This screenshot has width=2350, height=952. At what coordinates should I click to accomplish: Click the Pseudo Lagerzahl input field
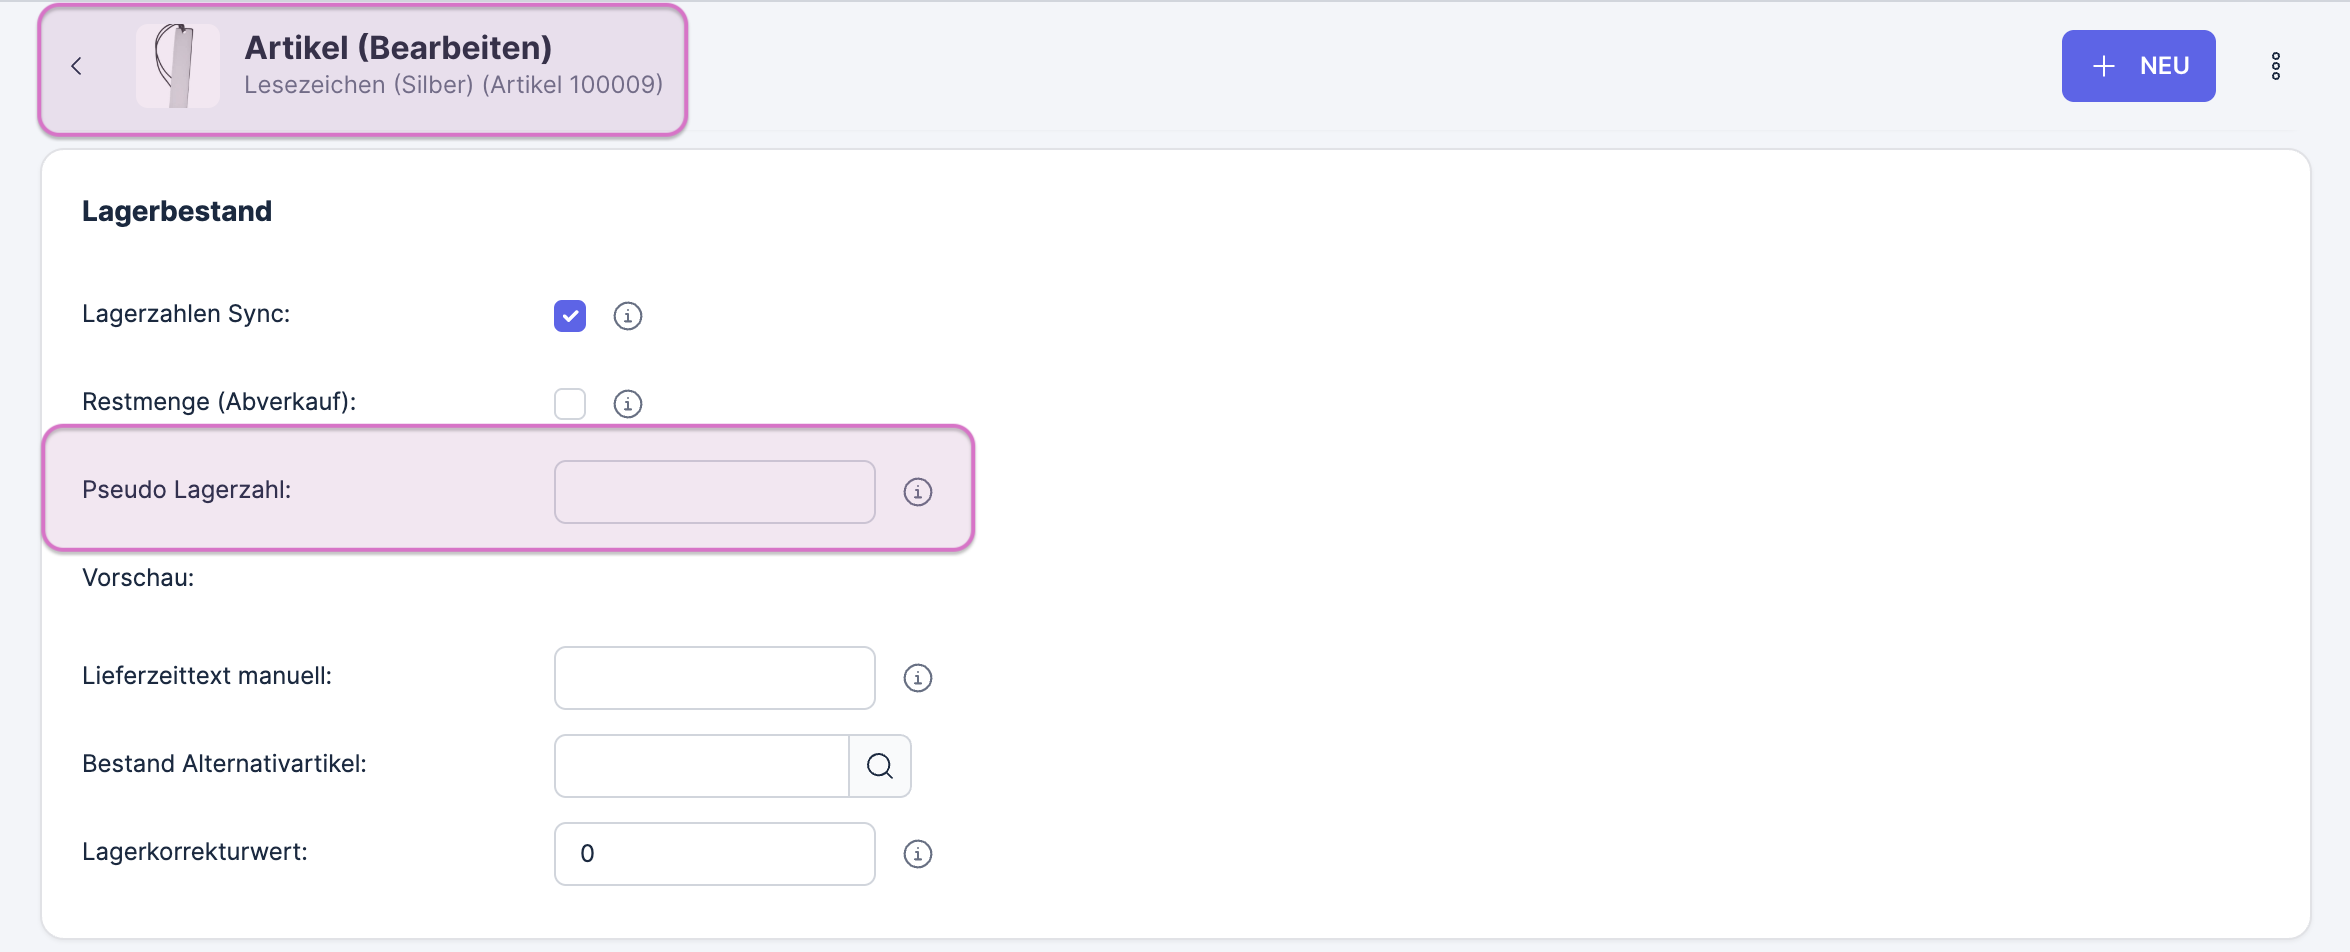click(714, 492)
